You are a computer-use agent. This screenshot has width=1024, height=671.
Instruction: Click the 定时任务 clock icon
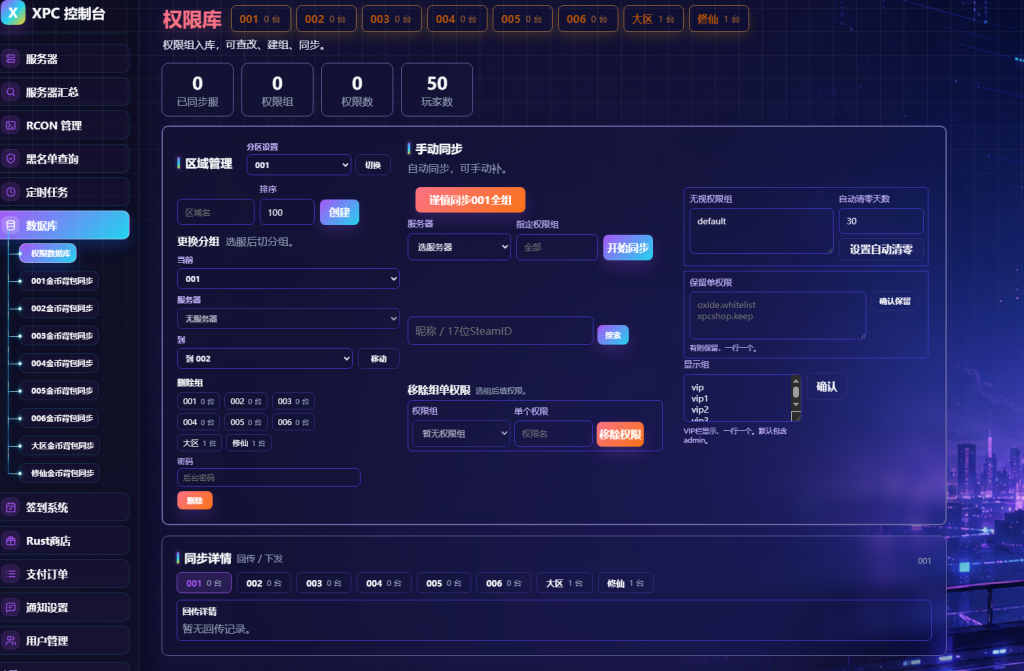[x=10, y=192]
